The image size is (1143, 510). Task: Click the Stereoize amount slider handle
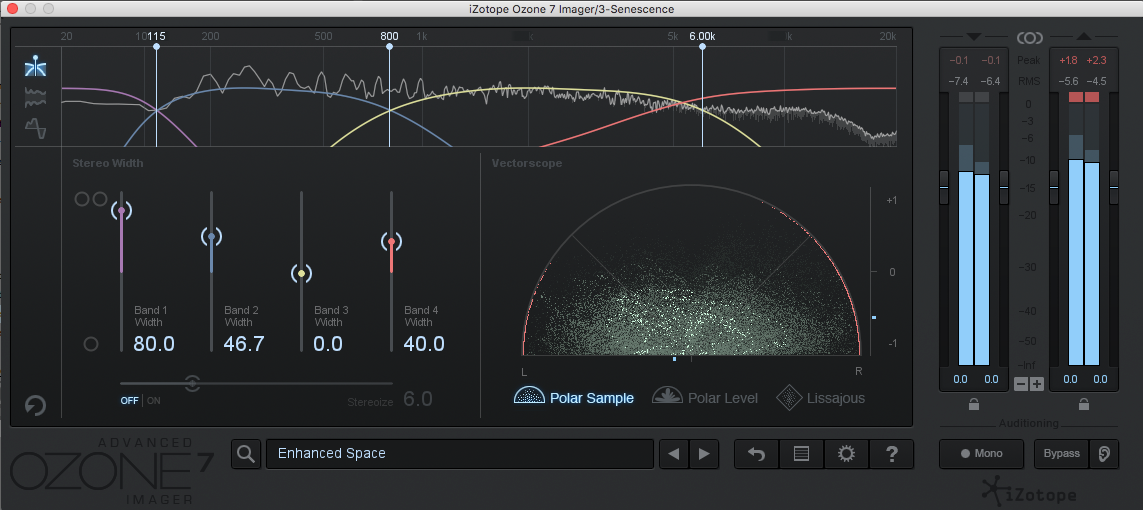coord(192,382)
